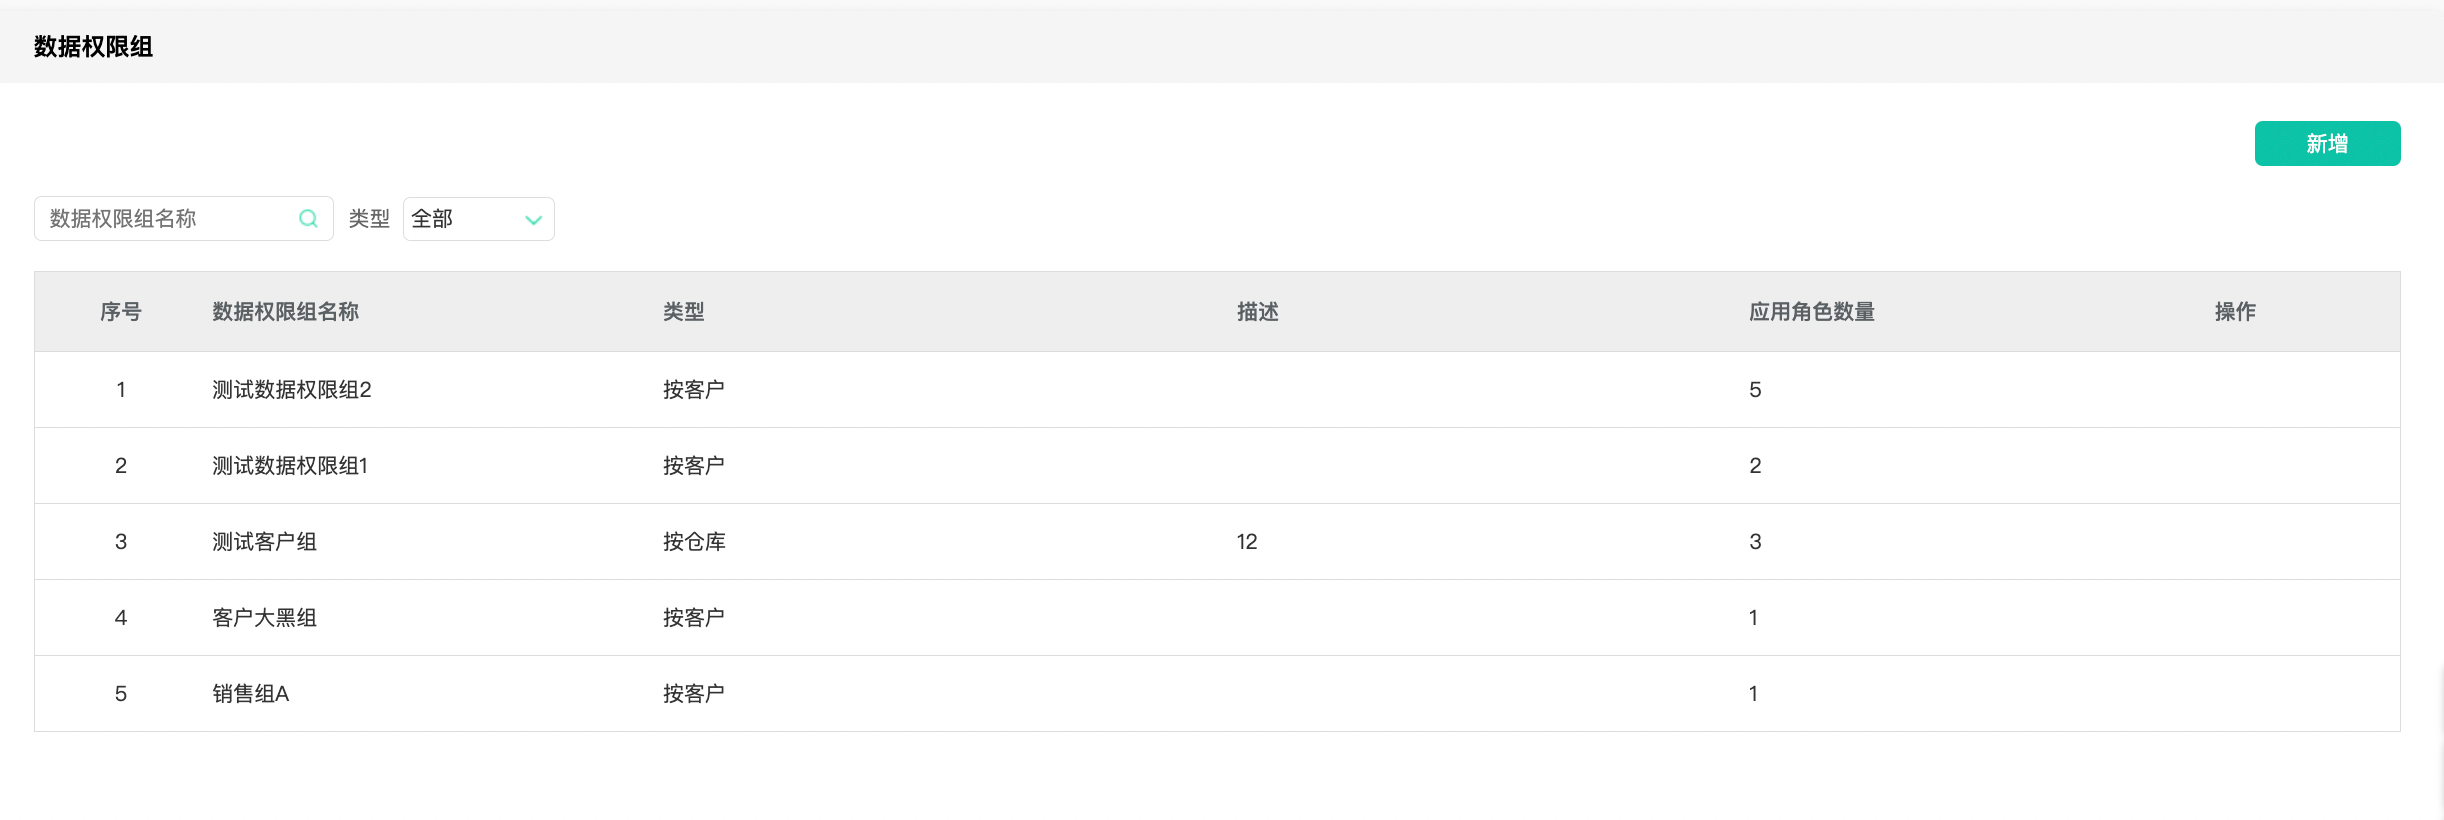Select the 销售组A row name
This screenshot has height=820, width=2444.
(250, 693)
